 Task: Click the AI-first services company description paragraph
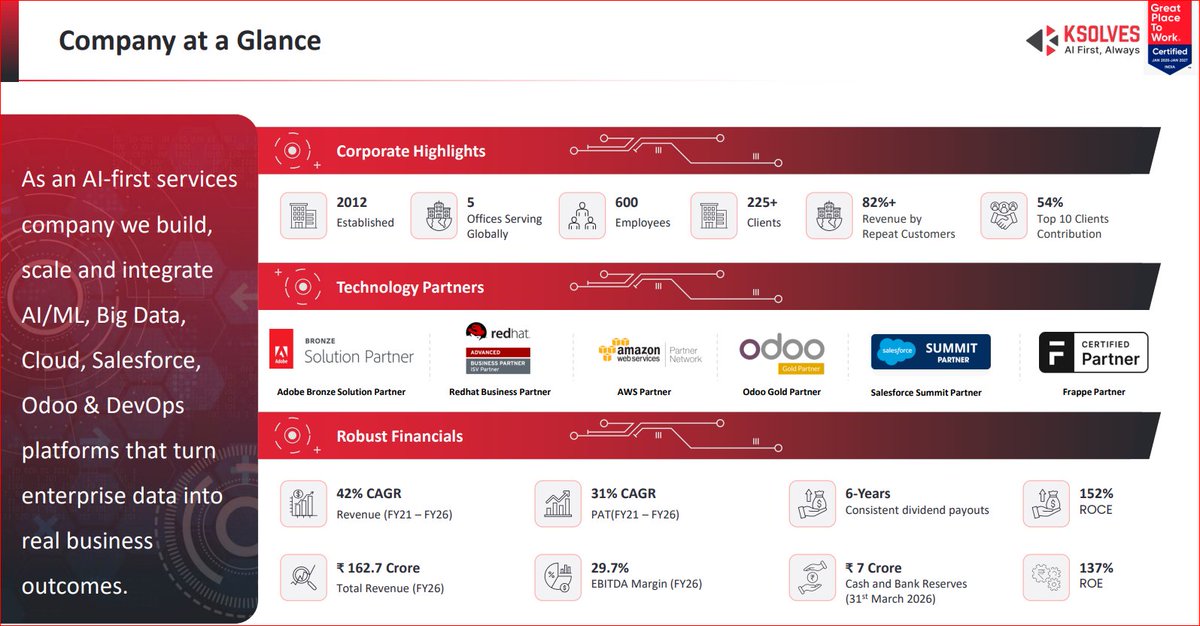pos(129,383)
